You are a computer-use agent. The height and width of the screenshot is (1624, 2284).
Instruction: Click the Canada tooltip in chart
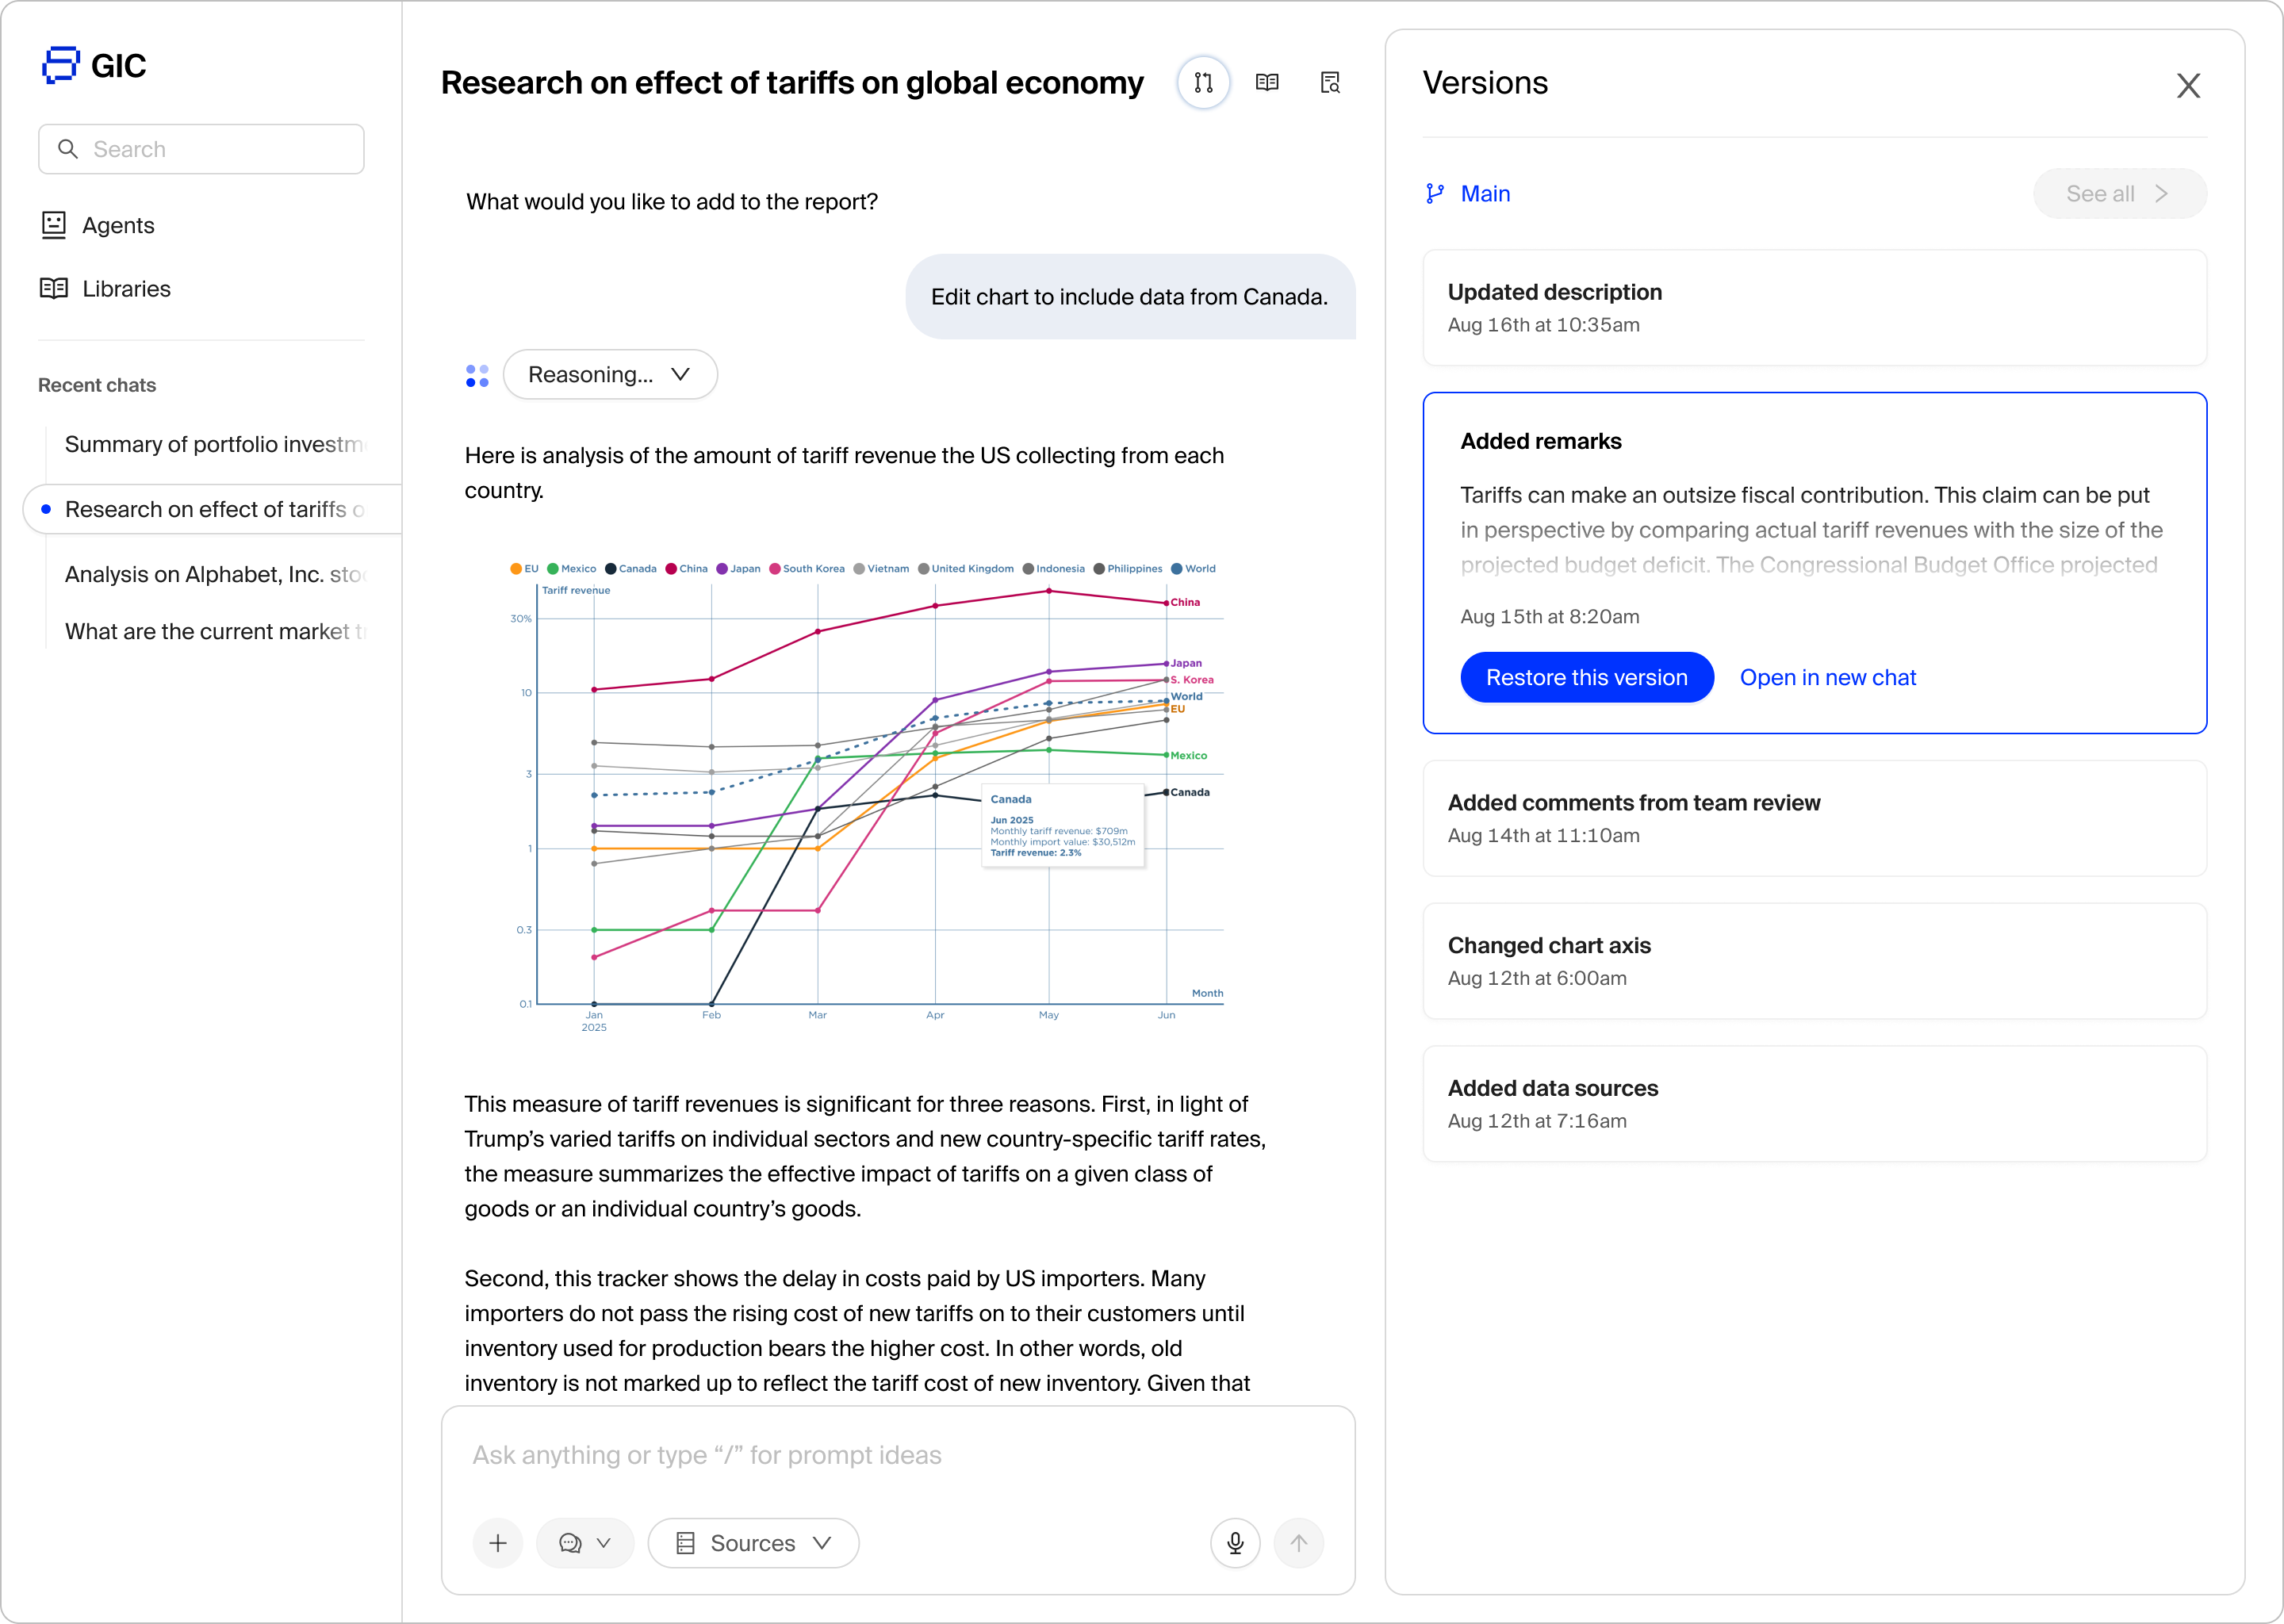click(x=1063, y=826)
